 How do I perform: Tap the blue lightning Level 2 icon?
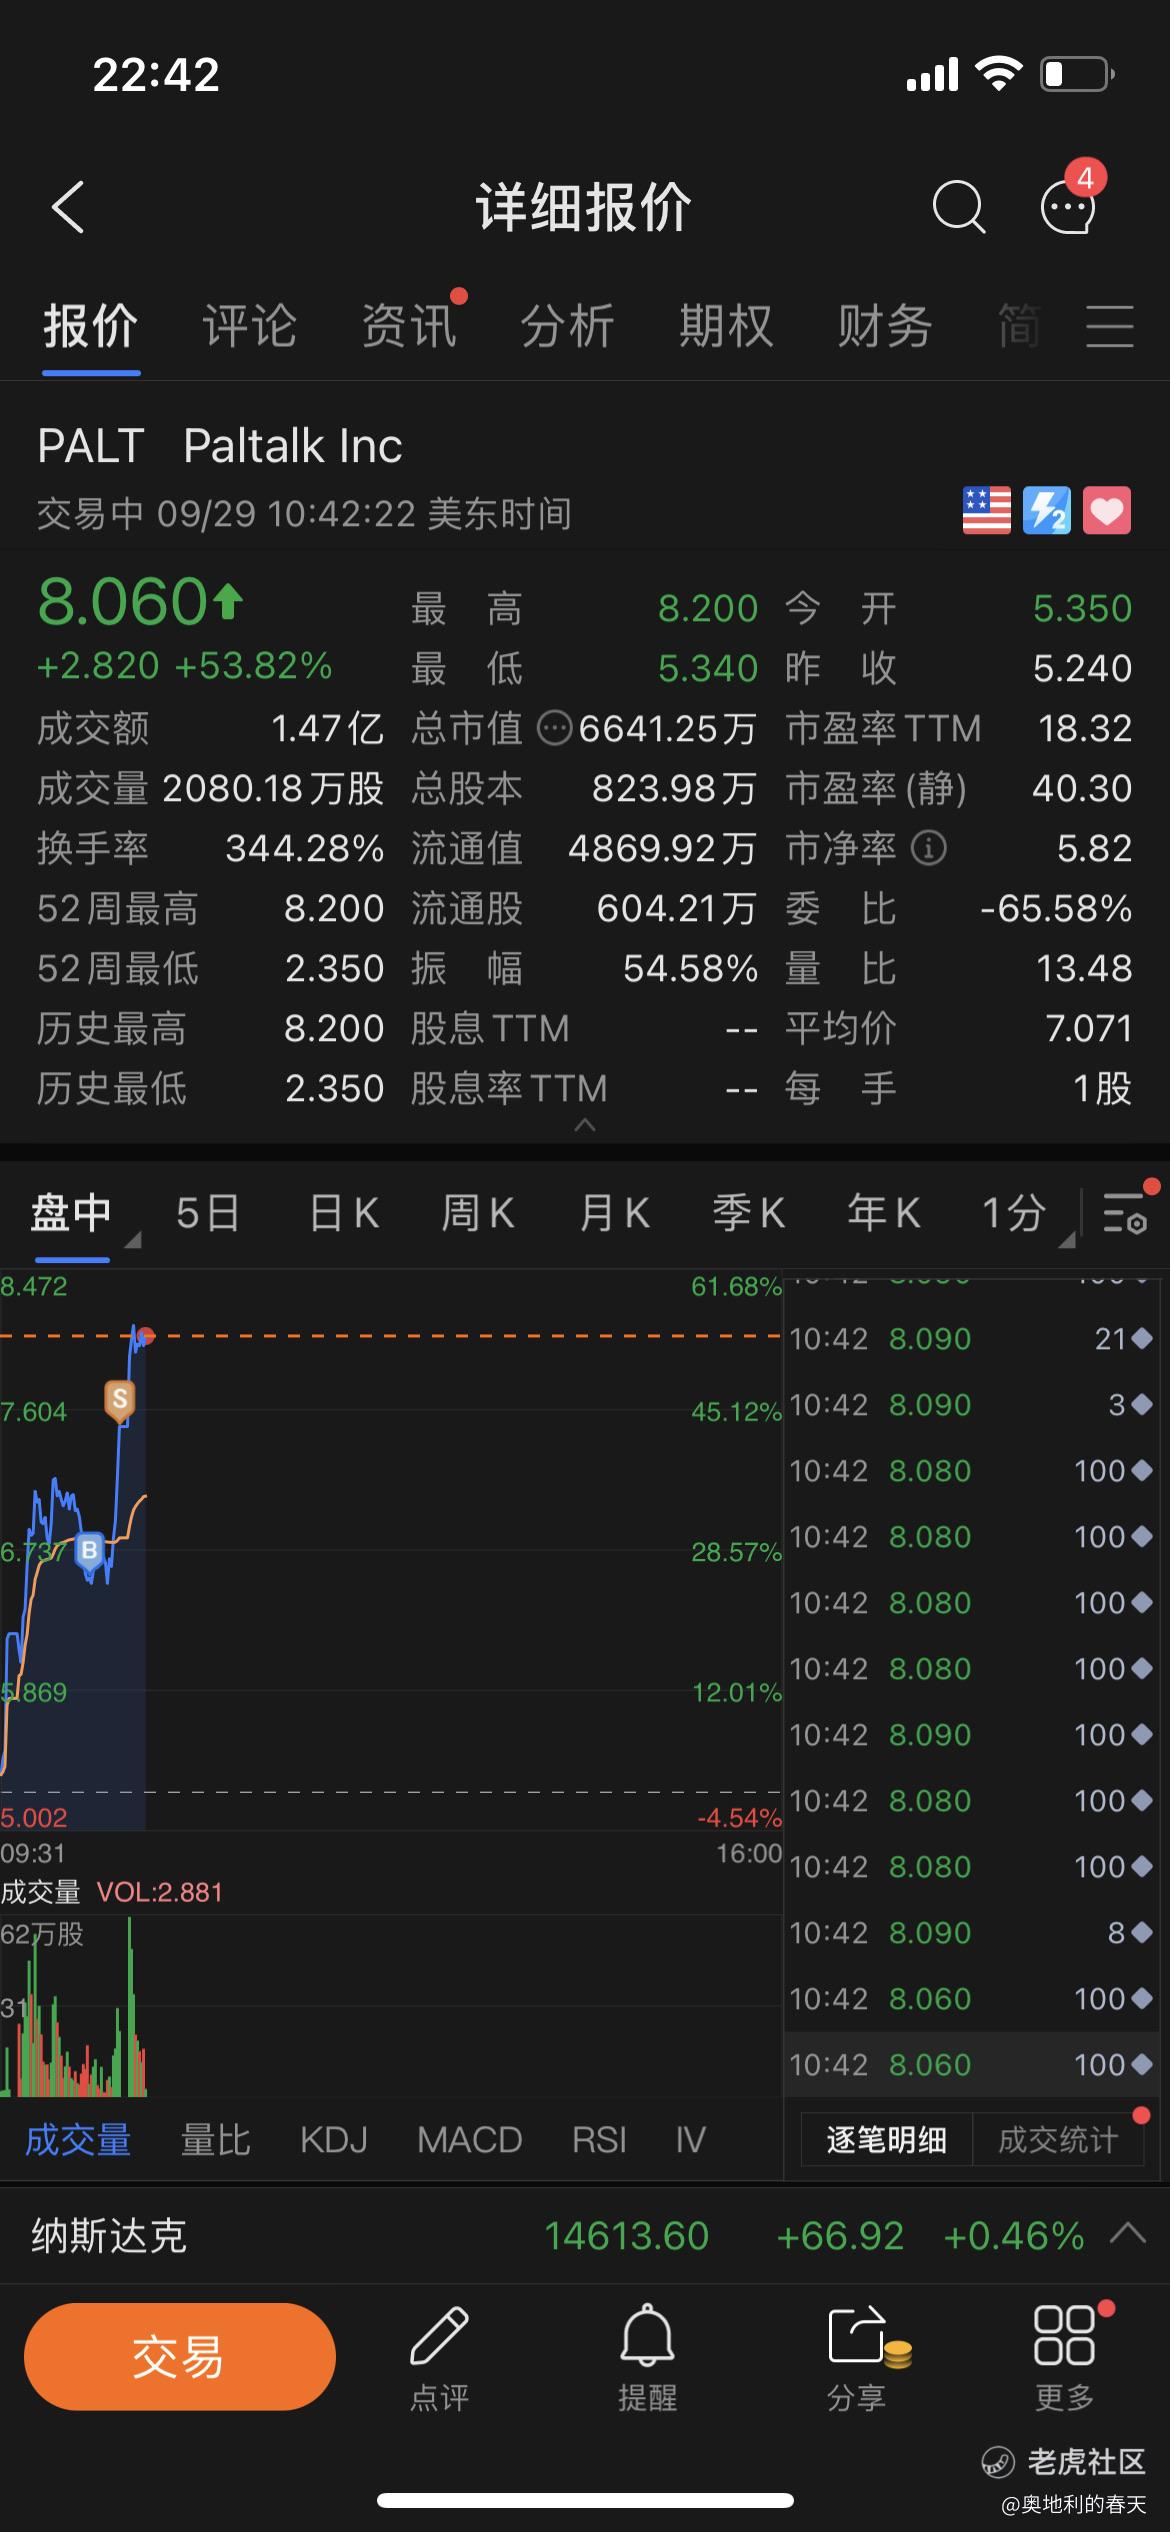(1046, 511)
